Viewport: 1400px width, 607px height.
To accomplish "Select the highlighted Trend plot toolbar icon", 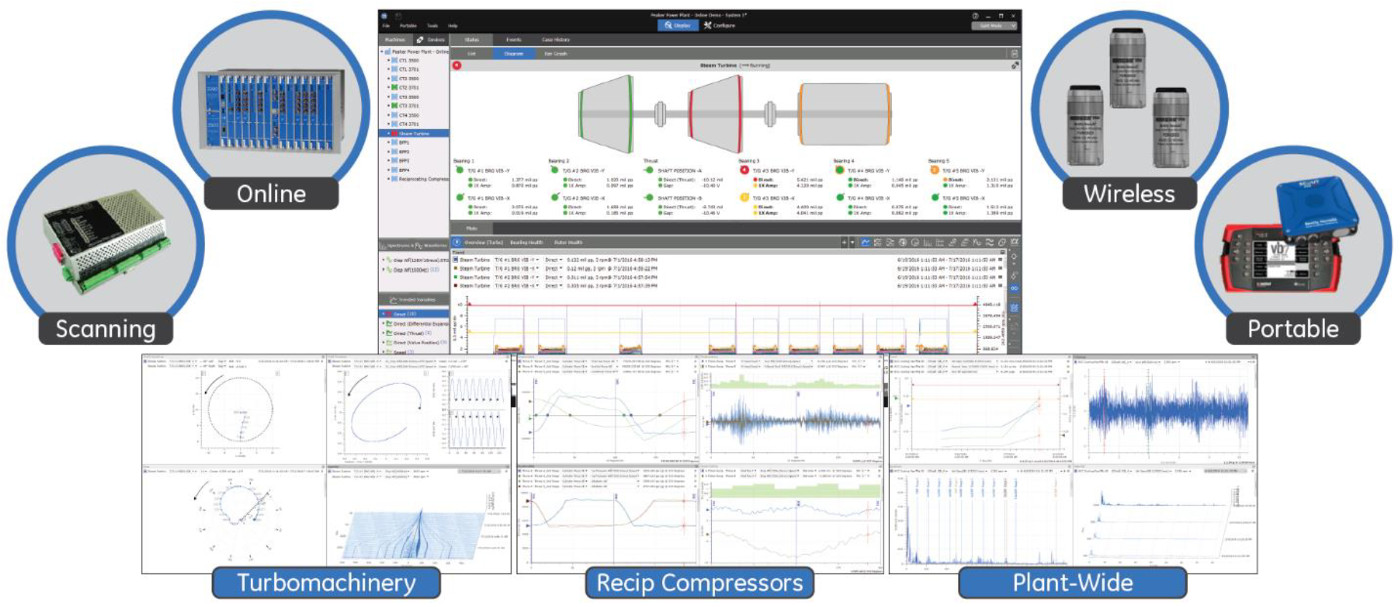I will (x=865, y=242).
